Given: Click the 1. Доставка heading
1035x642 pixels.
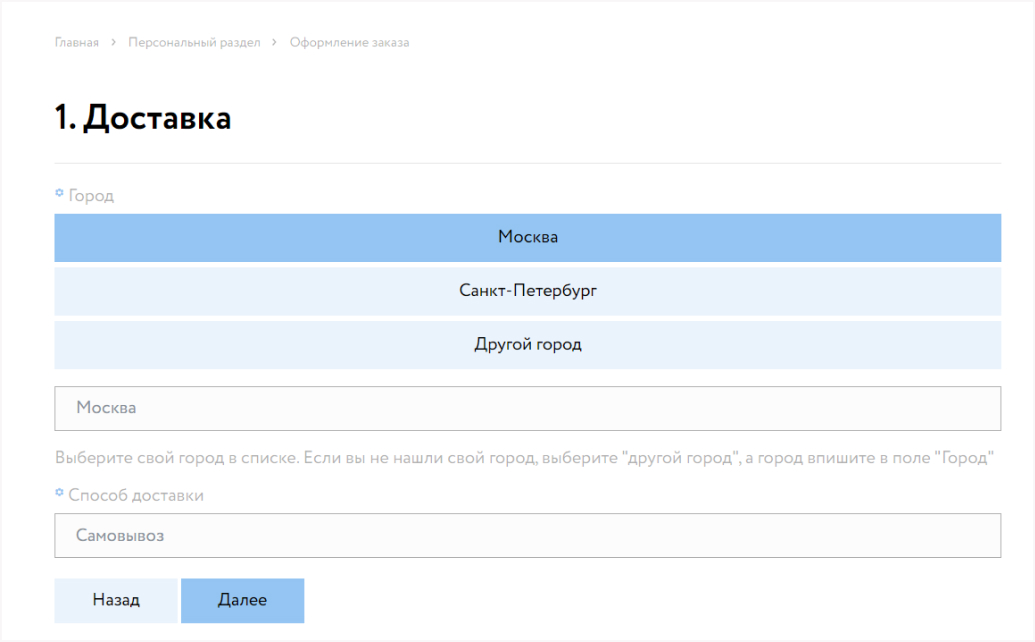Looking at the screenshot, I should coord(143,118).
